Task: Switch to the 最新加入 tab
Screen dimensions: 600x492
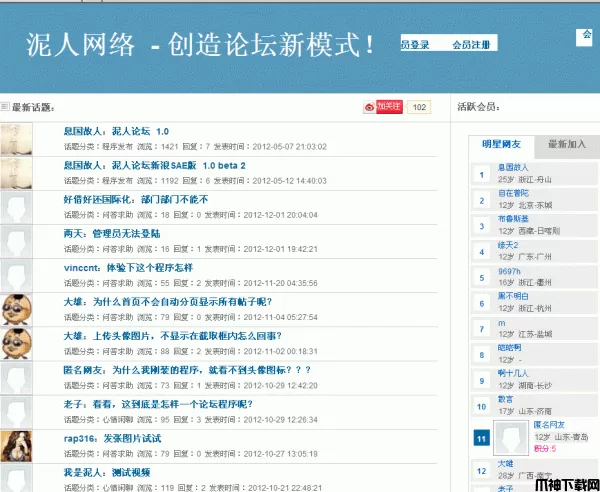Action: coord(567,144)
